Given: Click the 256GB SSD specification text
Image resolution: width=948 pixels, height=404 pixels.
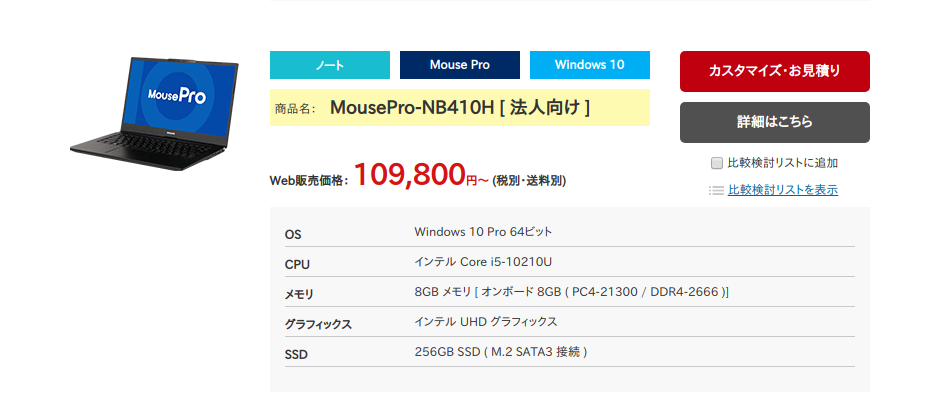Looking at the screenshot, I should (500, 352).
